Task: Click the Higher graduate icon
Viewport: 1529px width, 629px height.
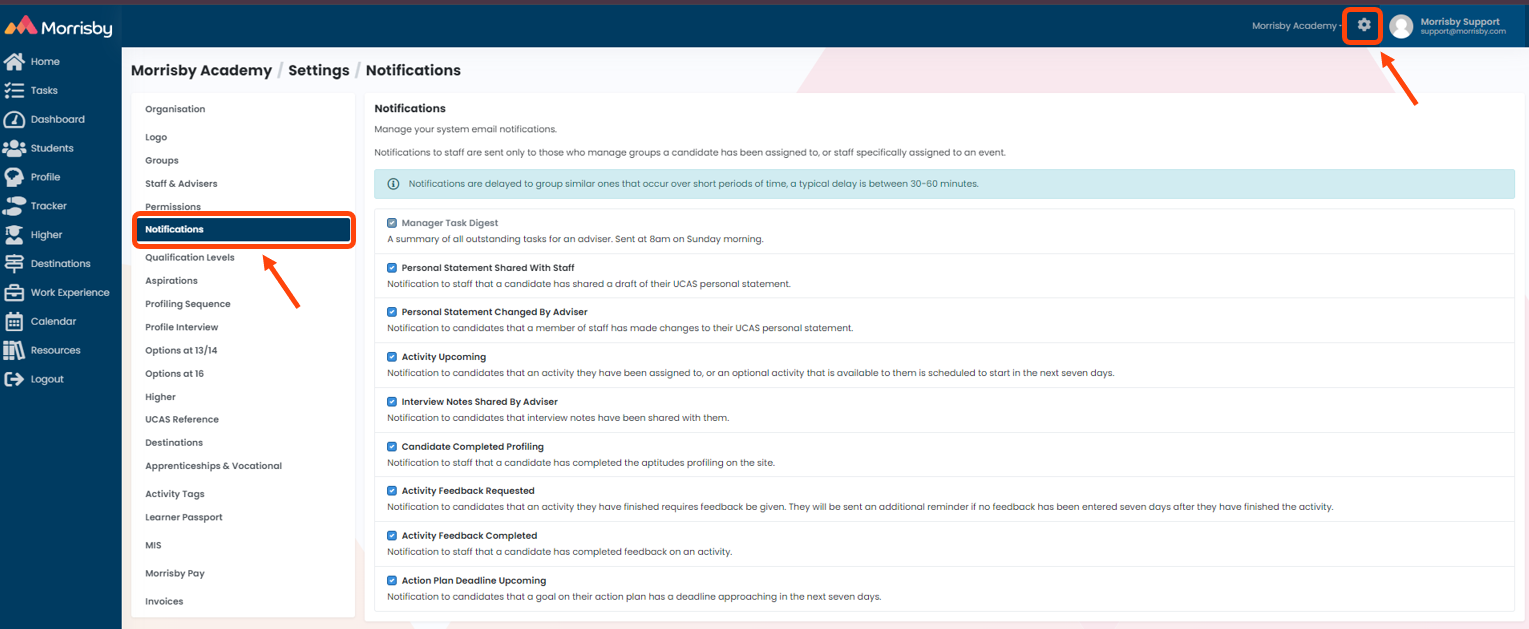Action: pyautogui.click(x=14, y=235)
